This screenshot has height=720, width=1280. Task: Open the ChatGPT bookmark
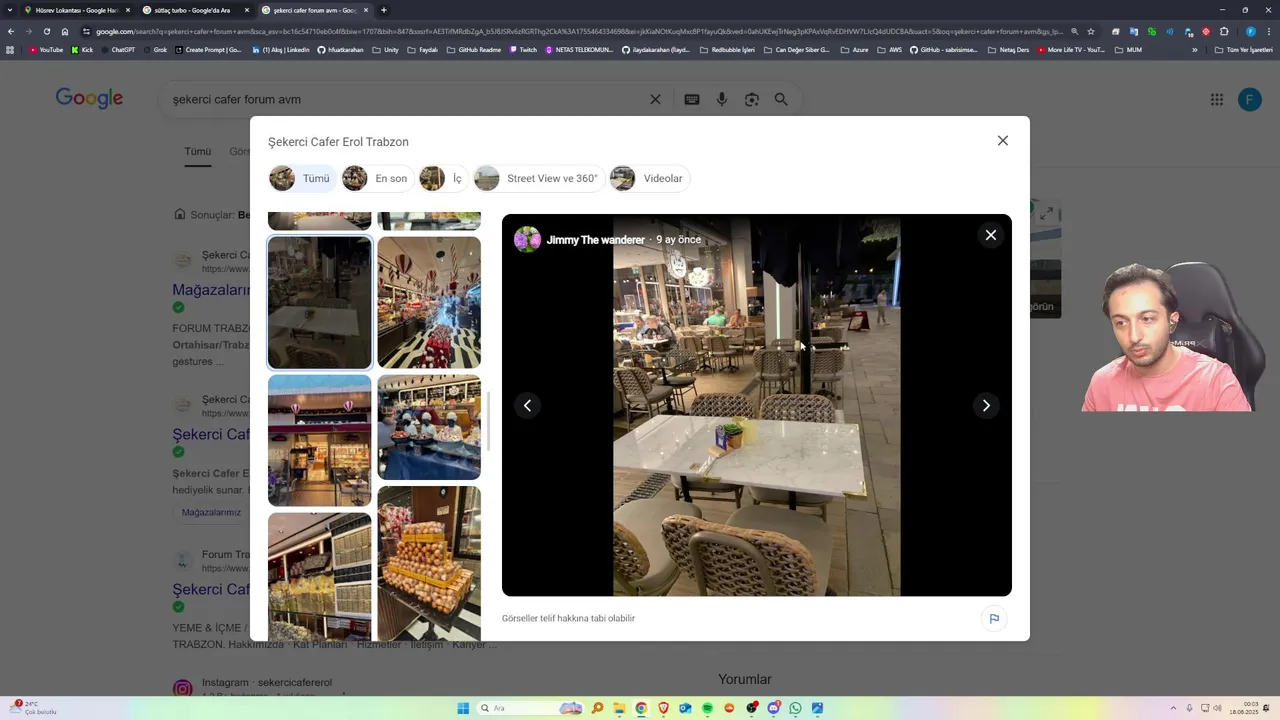[x=118, y=49]
